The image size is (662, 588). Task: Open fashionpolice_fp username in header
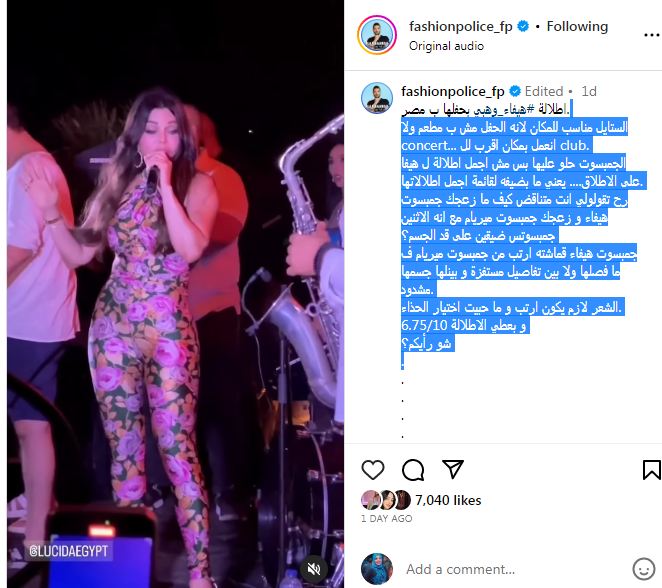pos(461,27)
